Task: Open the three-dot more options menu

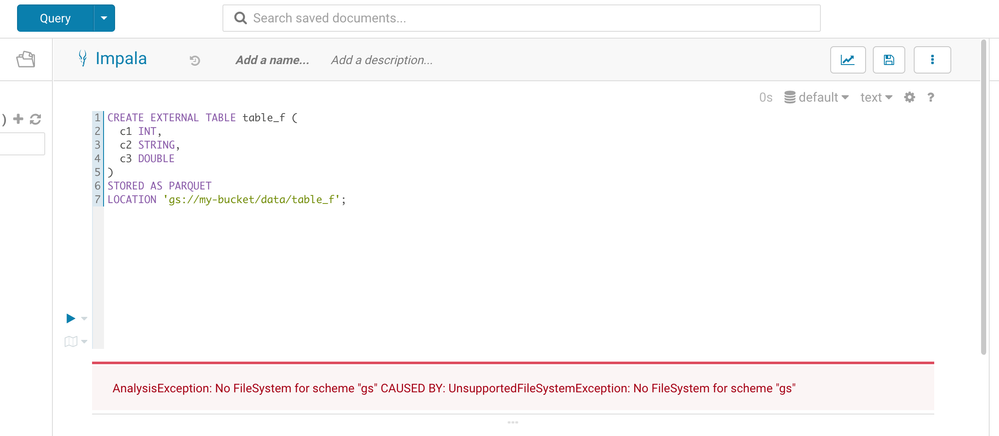Action: [932, 60]
